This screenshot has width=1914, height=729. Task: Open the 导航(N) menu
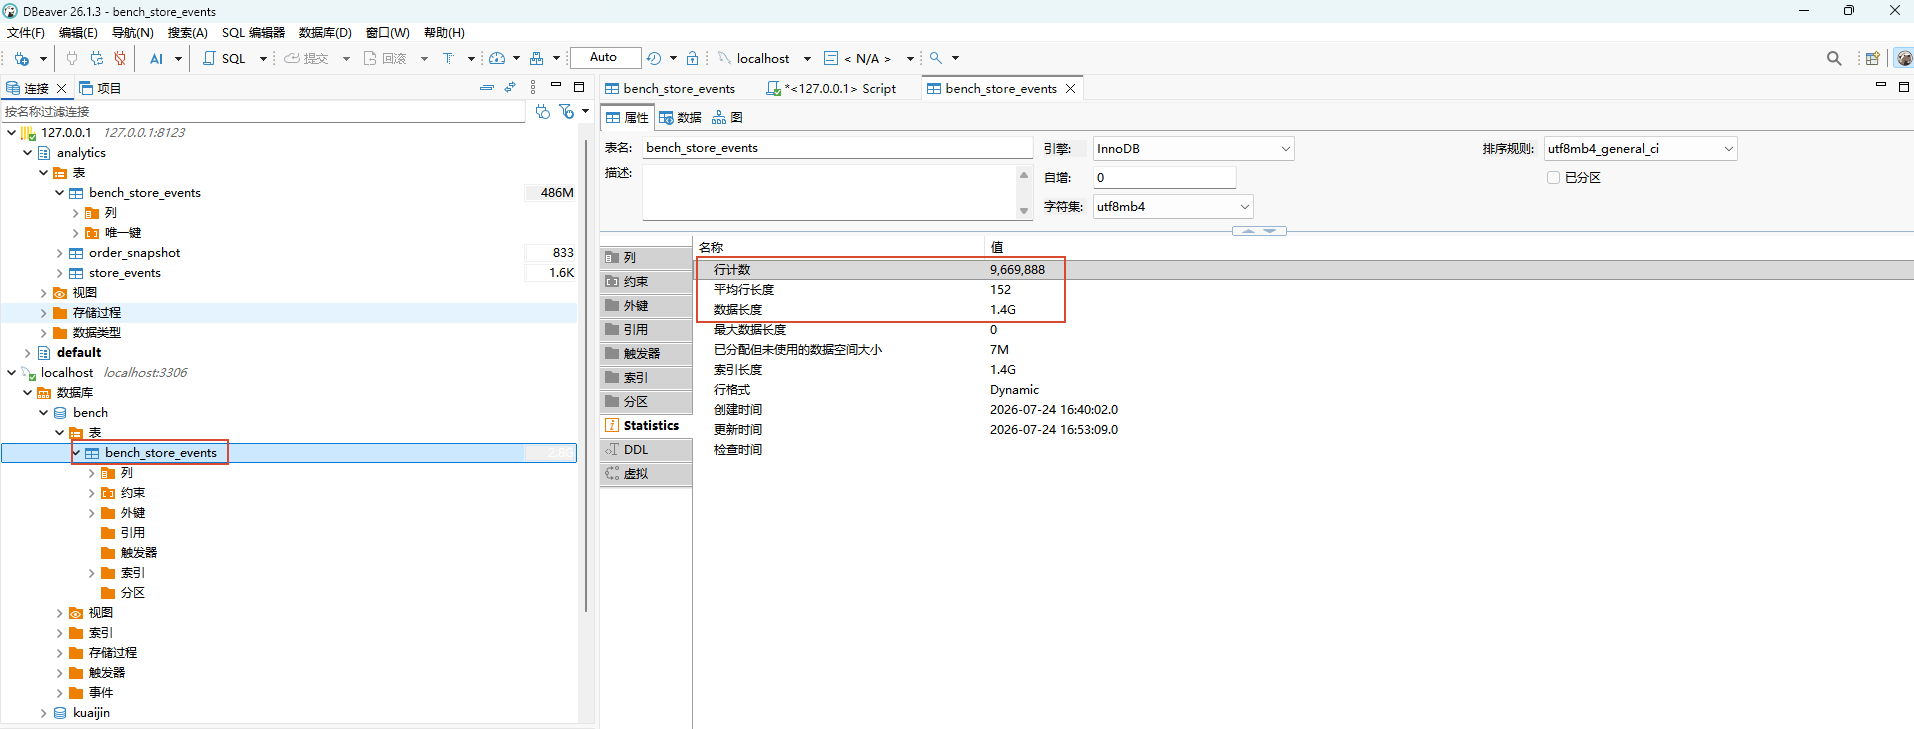[x=132, y=32]
